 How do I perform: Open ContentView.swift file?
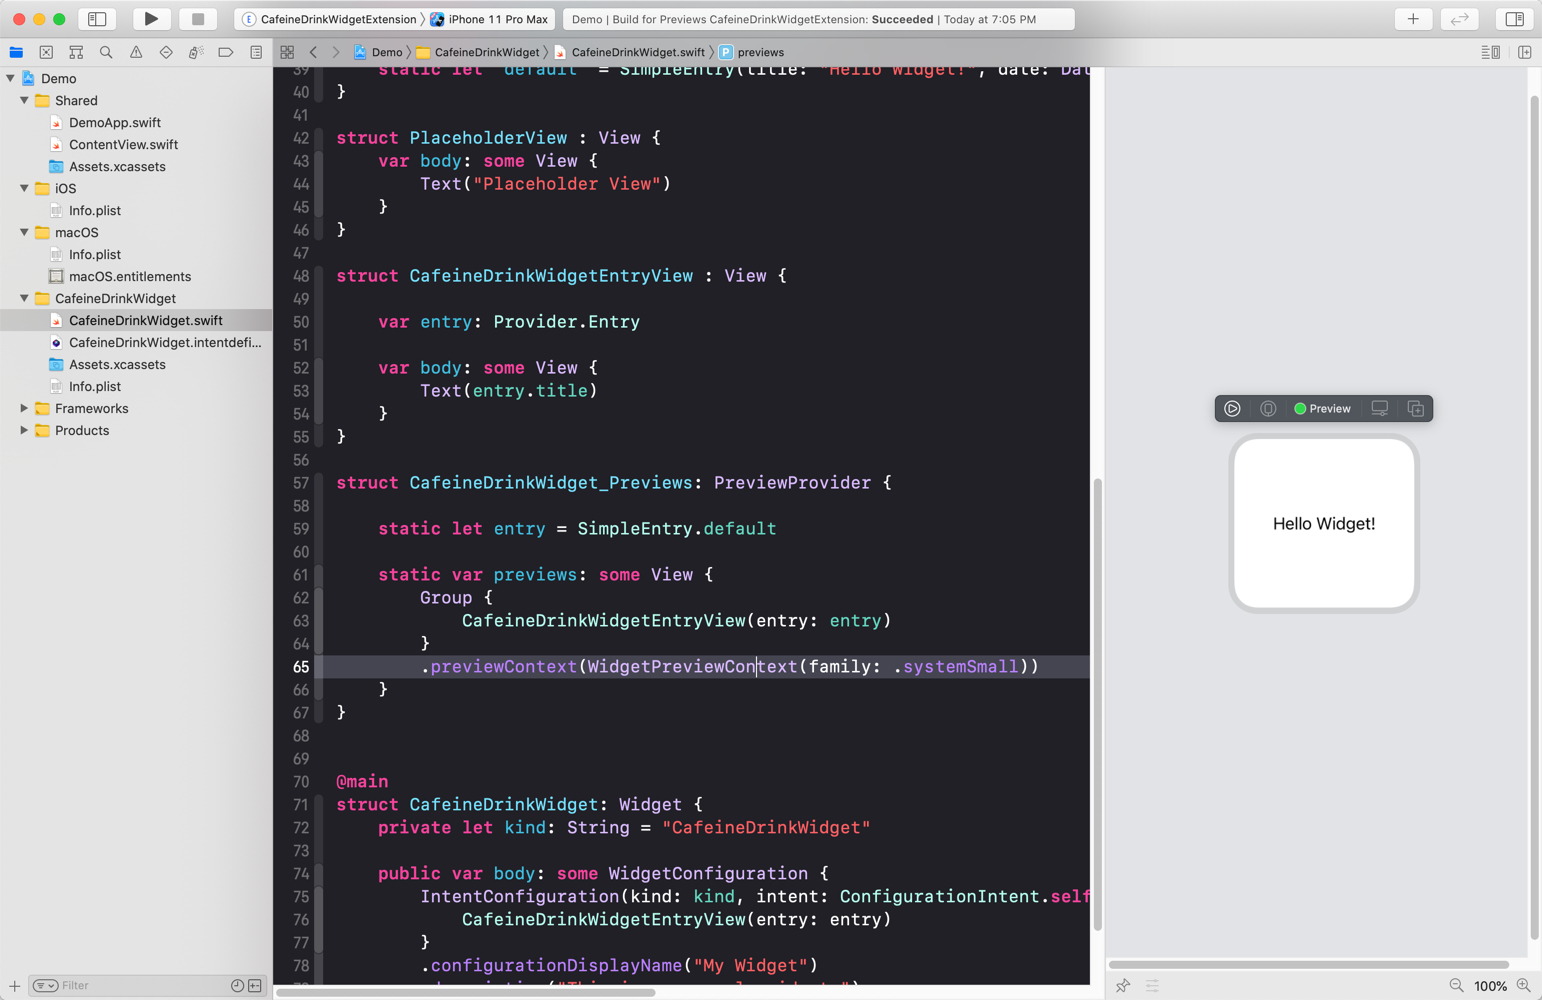(123, 144)
